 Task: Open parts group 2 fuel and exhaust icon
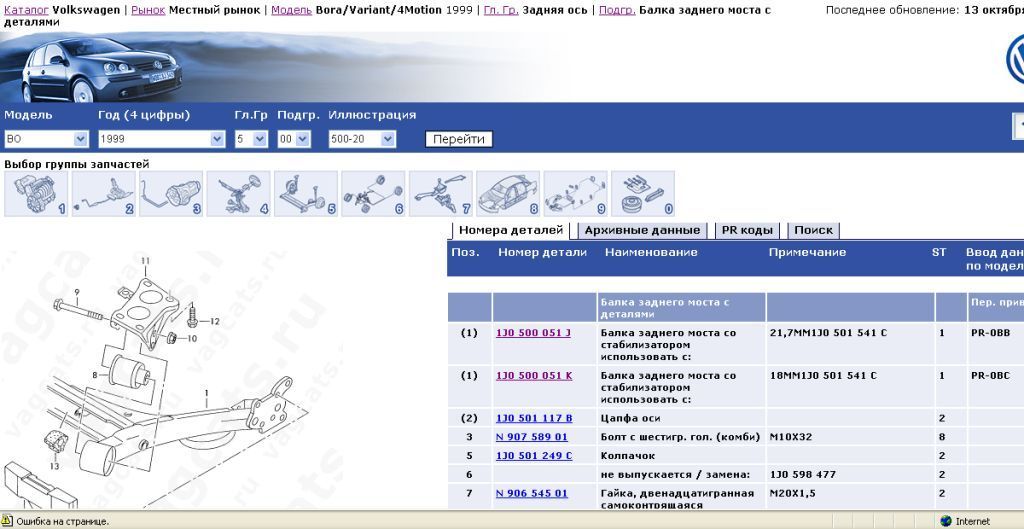pos(104,194)
